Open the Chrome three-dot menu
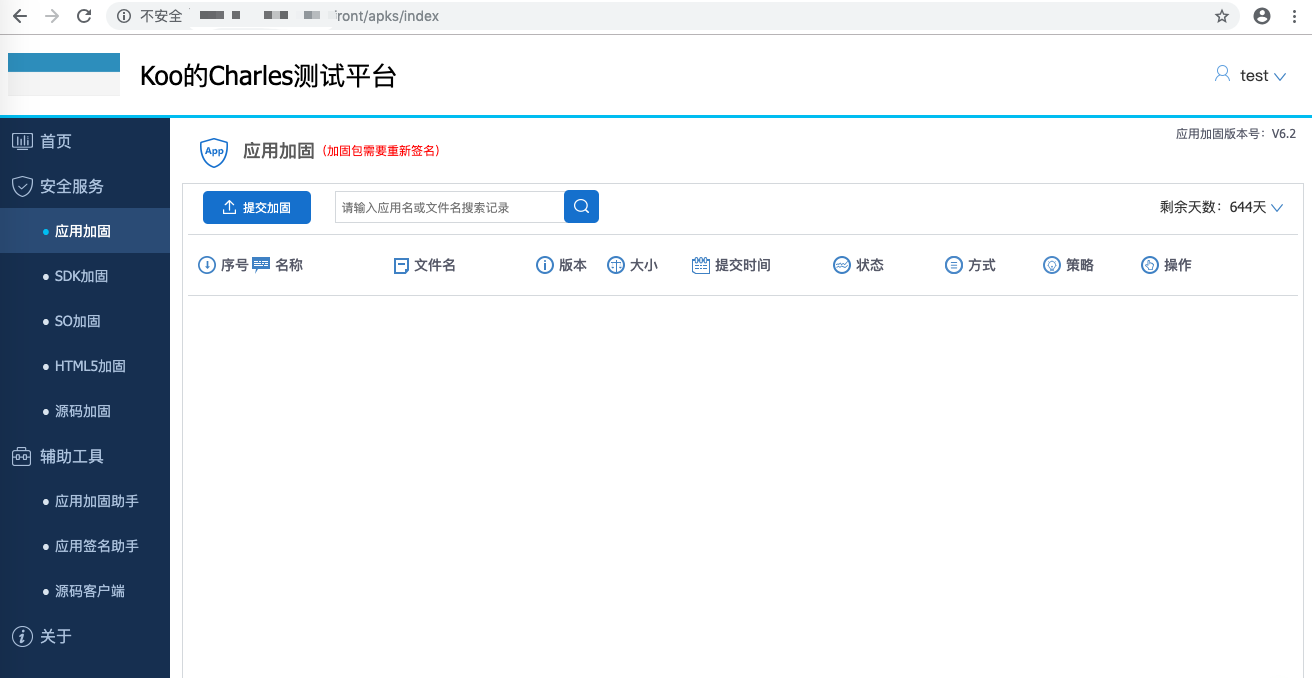 pyautogui.click(x=1293, y=16)
